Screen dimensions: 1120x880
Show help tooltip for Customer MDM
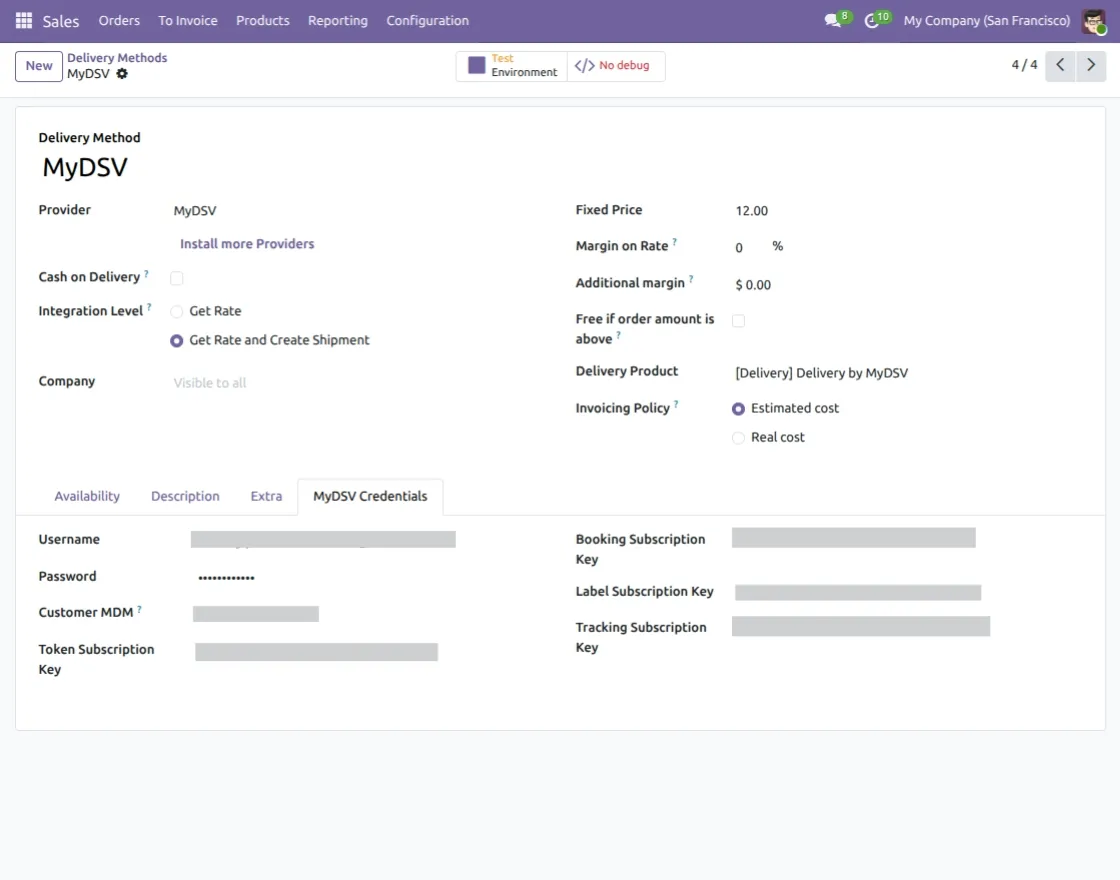[x=139, y=609]
